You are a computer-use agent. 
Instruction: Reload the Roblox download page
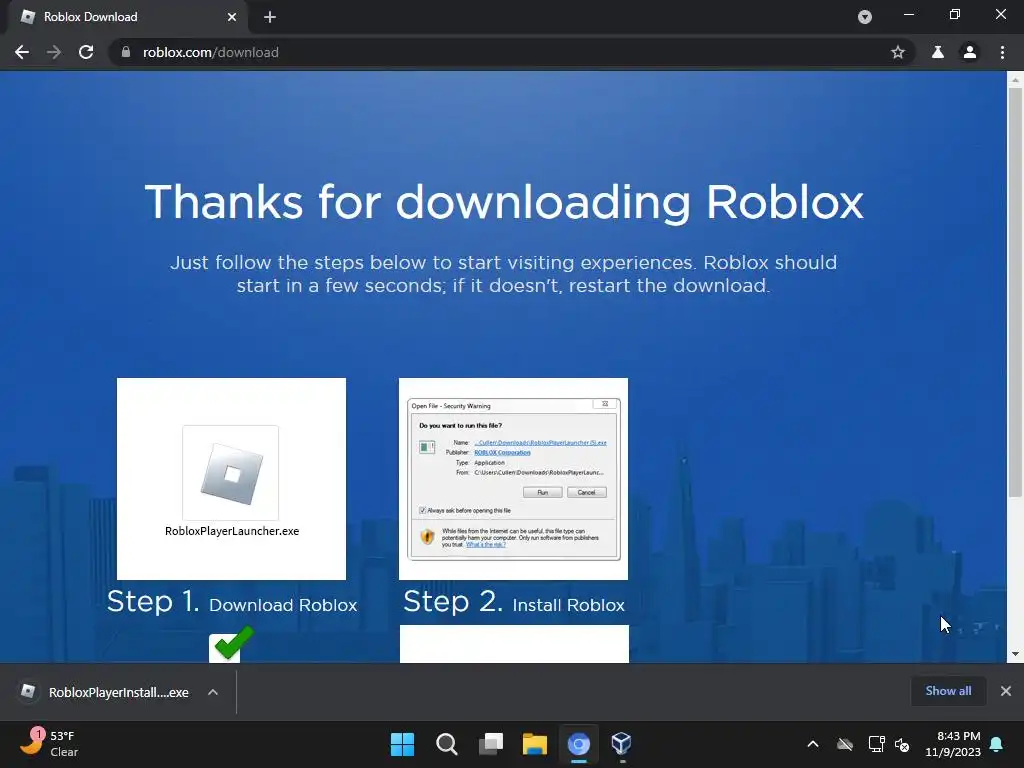click(x=86, y=52)
